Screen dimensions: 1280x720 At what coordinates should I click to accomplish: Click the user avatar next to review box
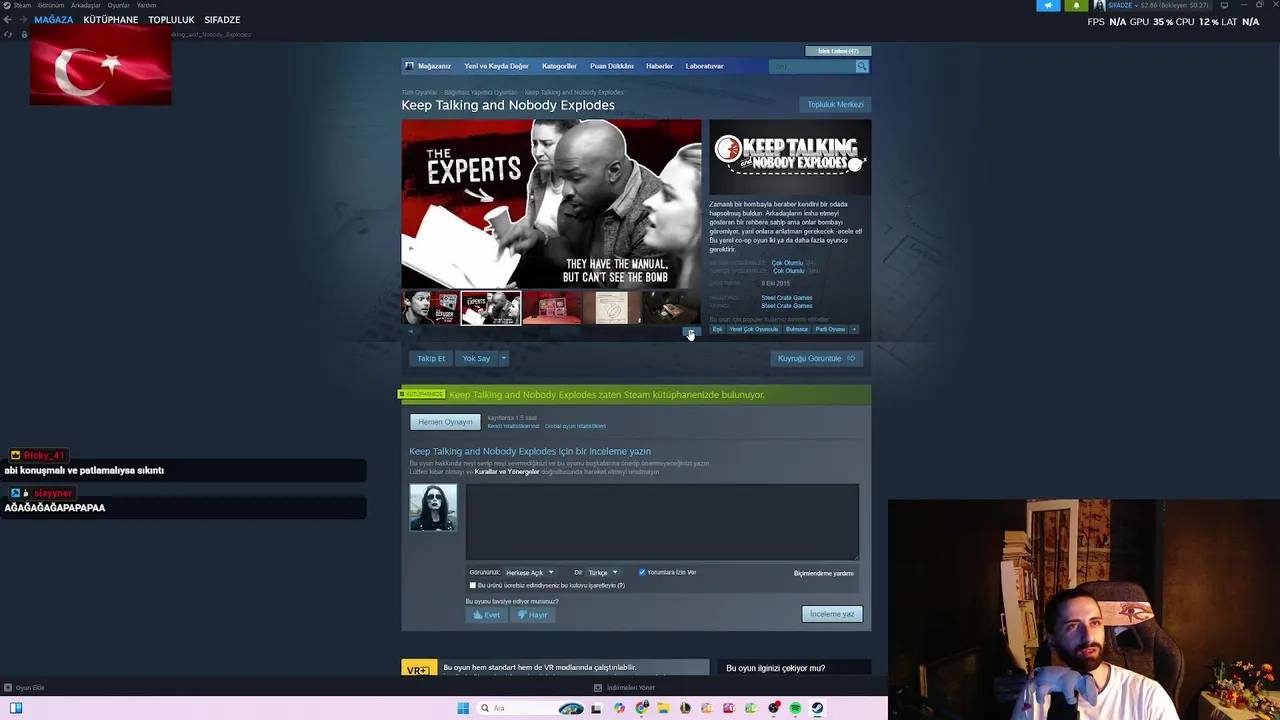(x=433, y=508)
